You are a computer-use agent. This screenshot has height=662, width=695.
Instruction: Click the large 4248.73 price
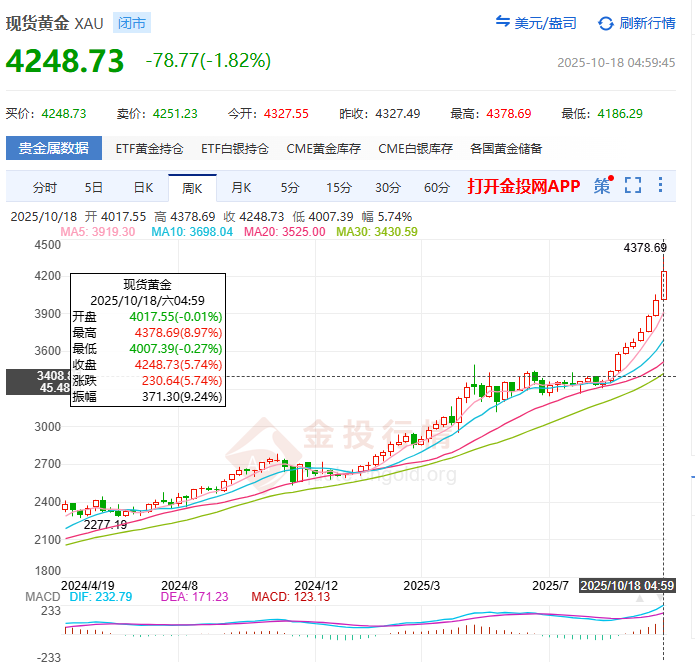[65, 61]
